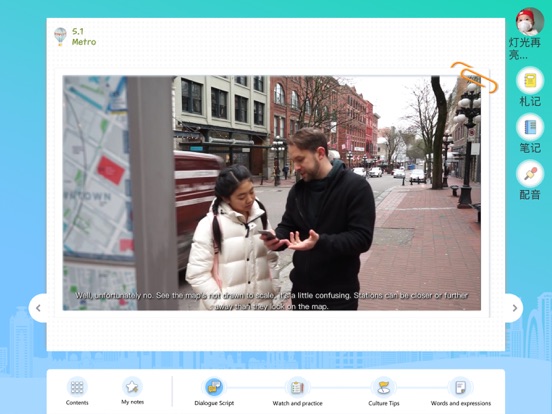Click the user avatar picture
The image size is (552, 414).
530,21
